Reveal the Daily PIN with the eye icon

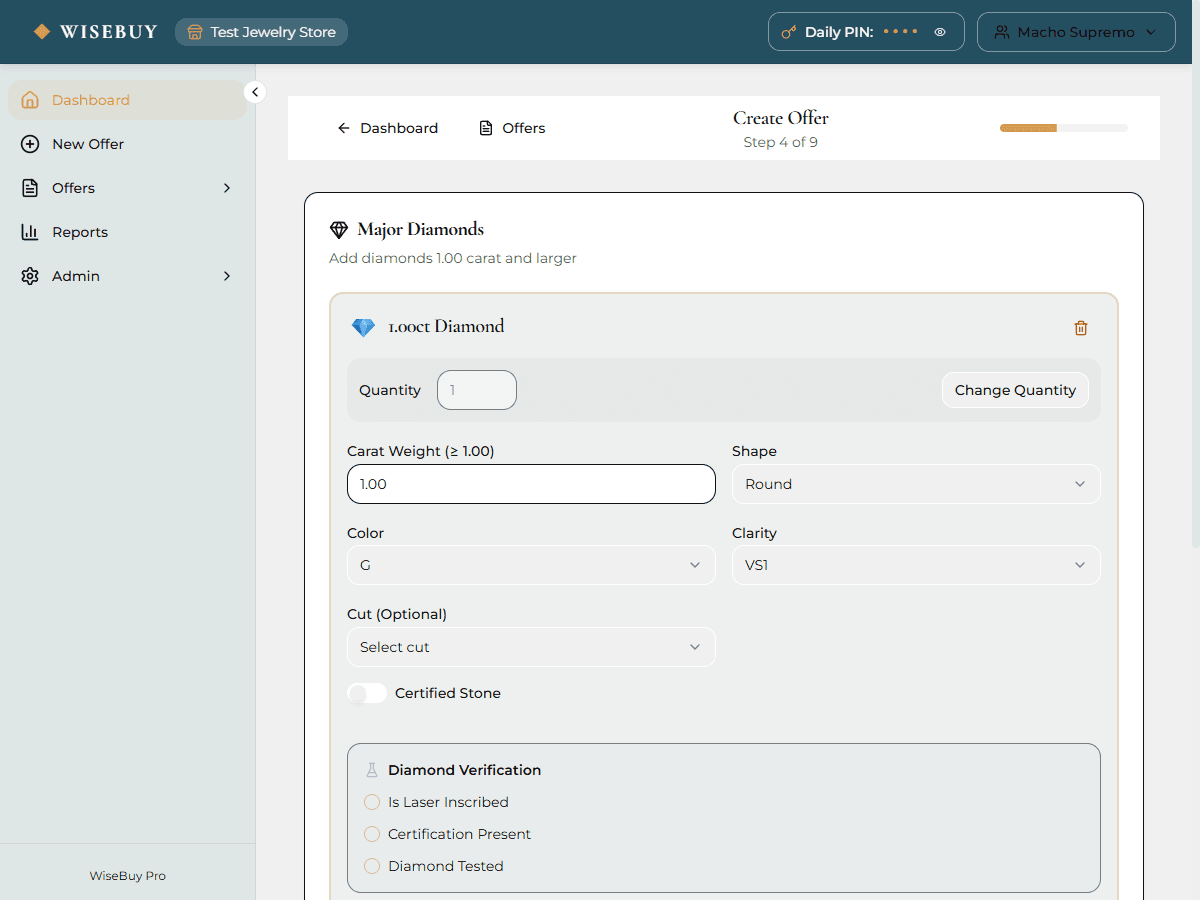(940, 32)
